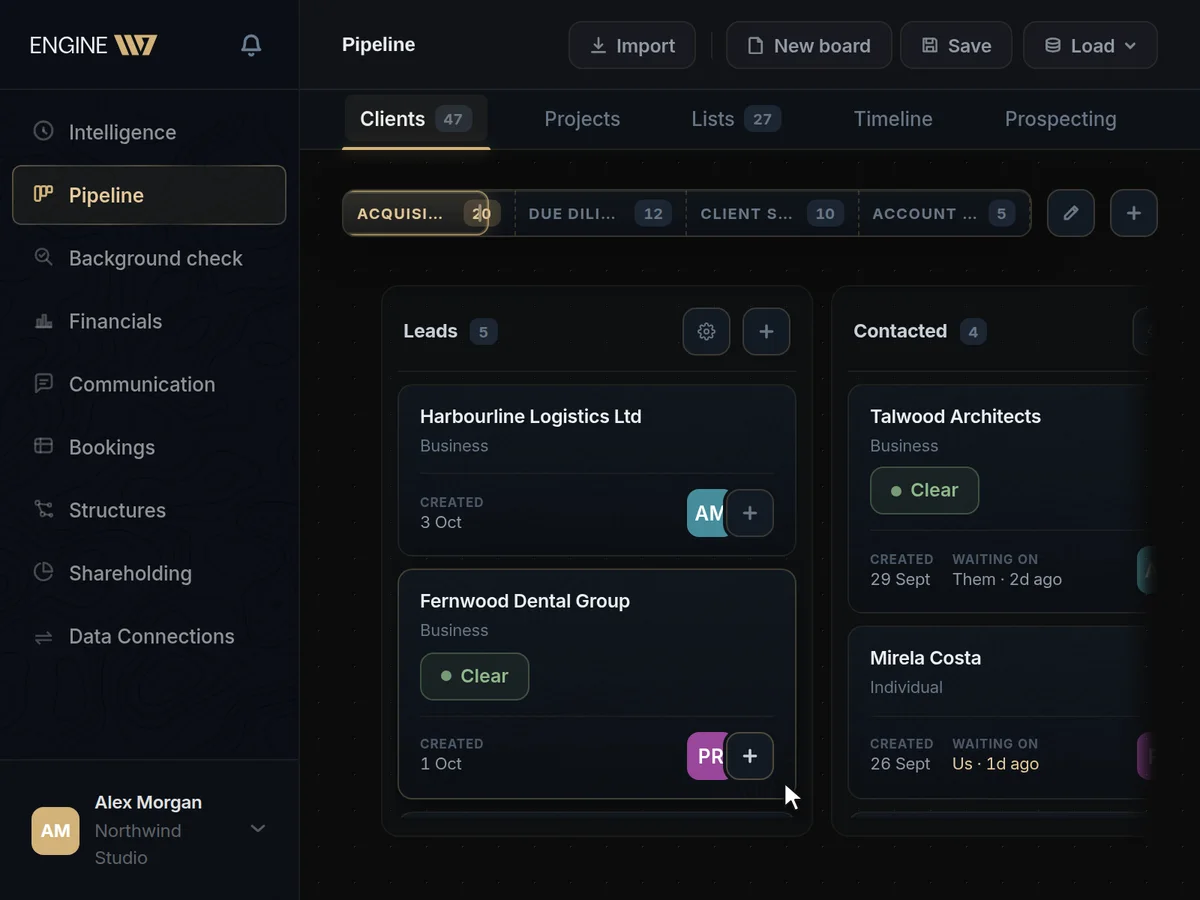Switch to the Projects tab
Image resolution: width=1200 pixels, height=900 pixels.
[582, 119]
